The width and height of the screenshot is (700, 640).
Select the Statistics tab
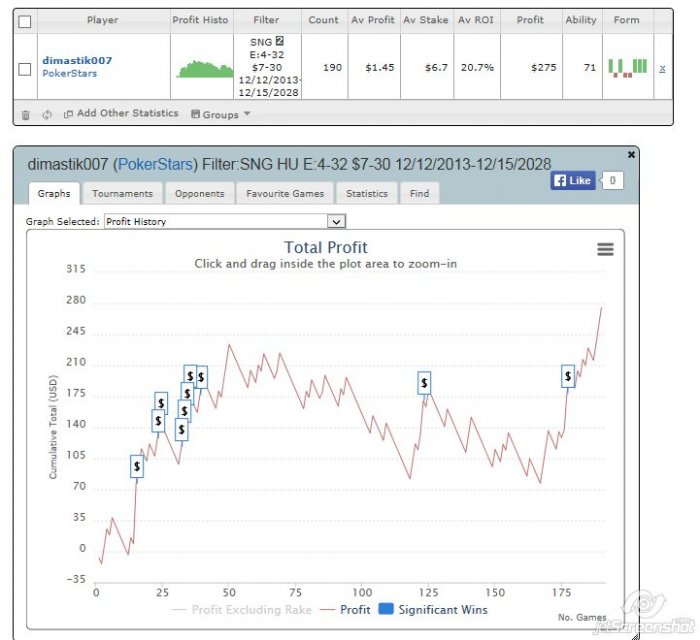pyautogui.click(x=366, y=194)
